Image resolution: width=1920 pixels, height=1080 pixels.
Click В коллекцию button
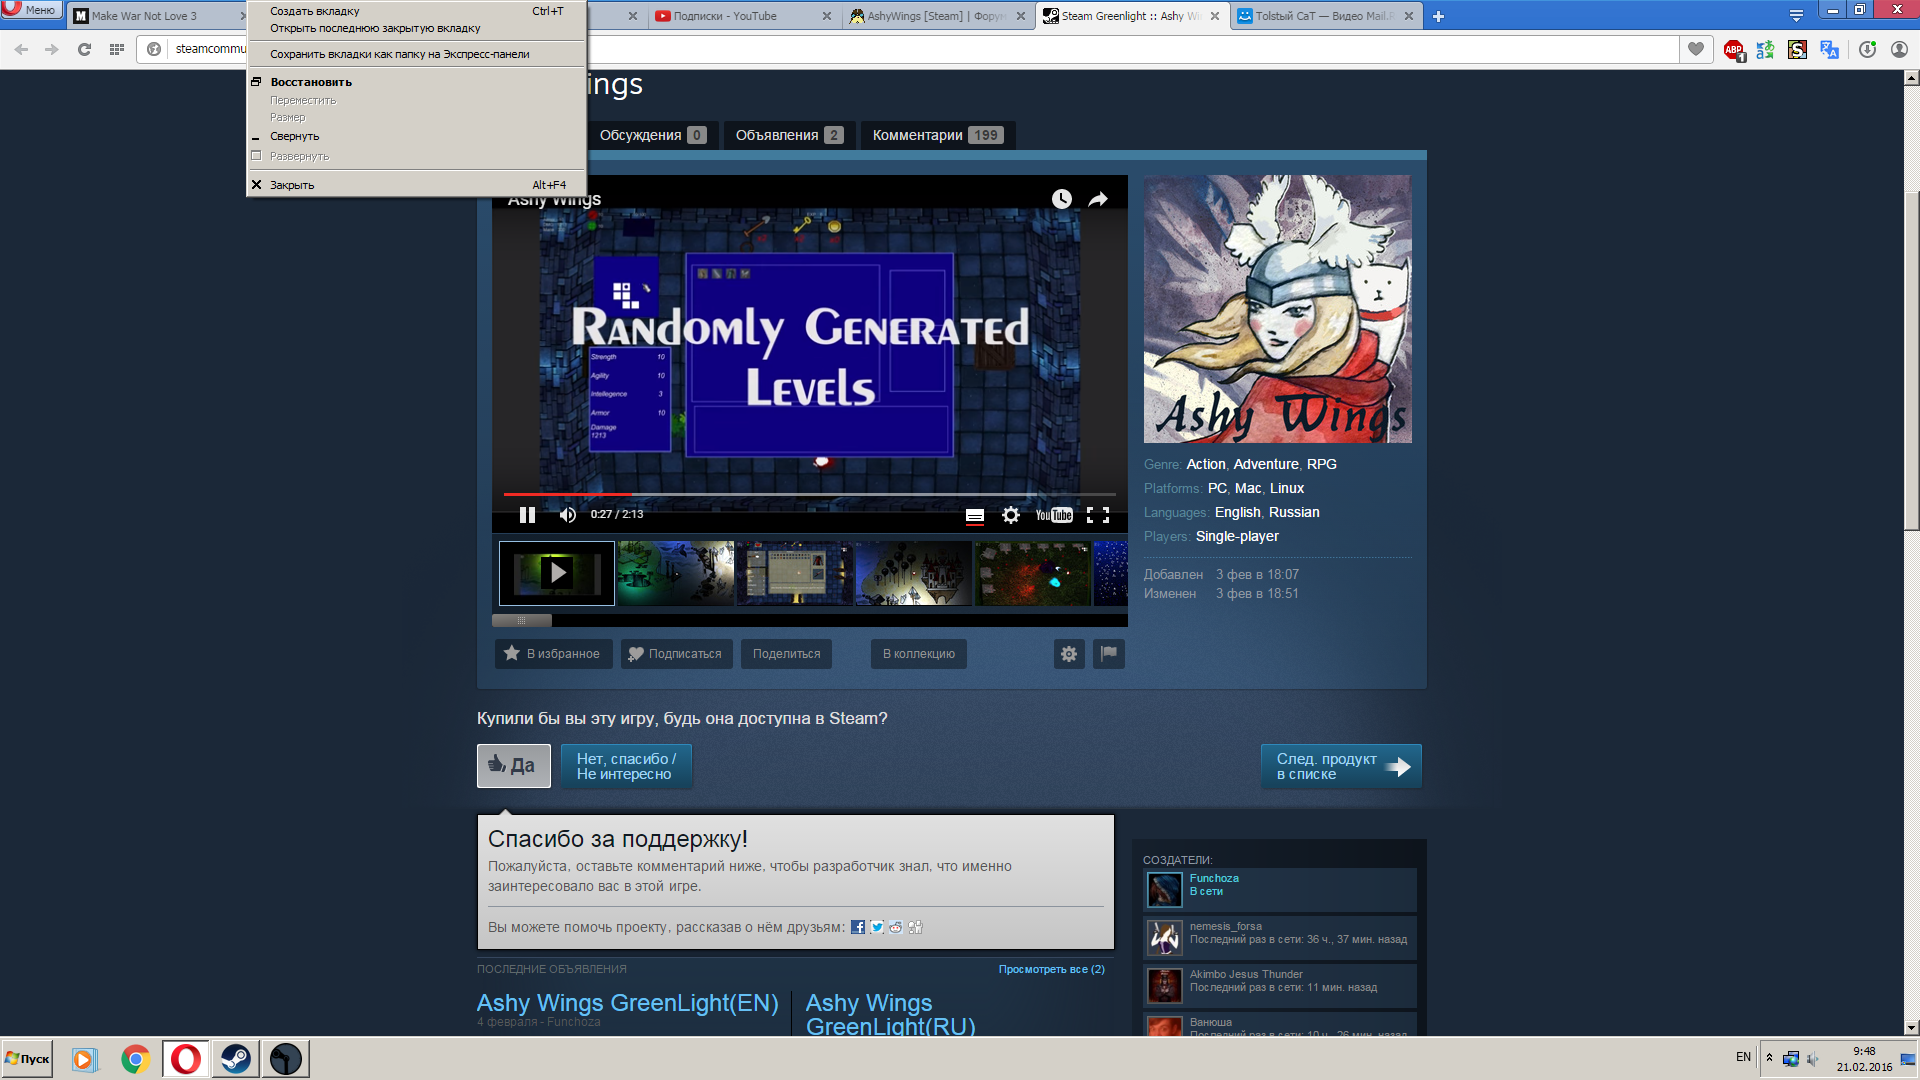[x=918, y=654]
